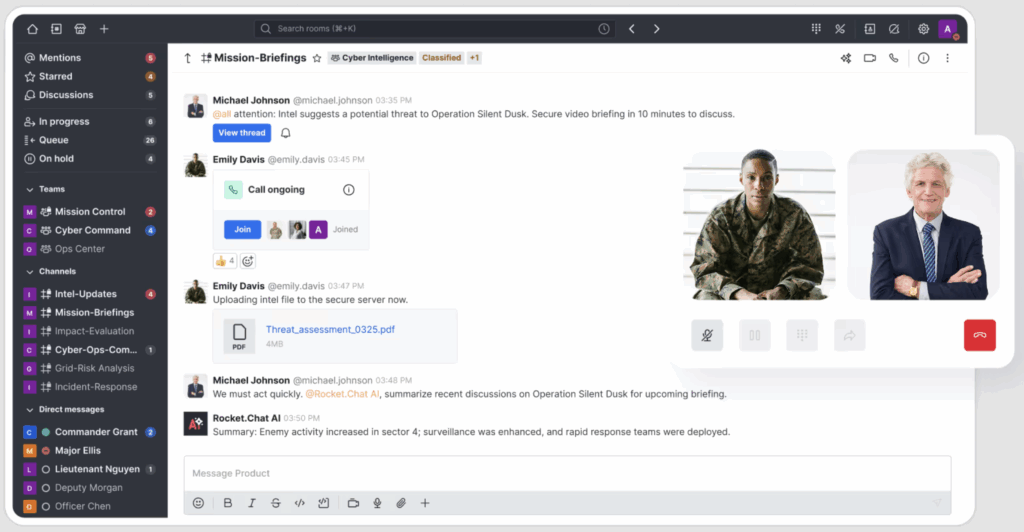
Task: Select the white-haired man video thumbnail
Action: pos(923,225)
